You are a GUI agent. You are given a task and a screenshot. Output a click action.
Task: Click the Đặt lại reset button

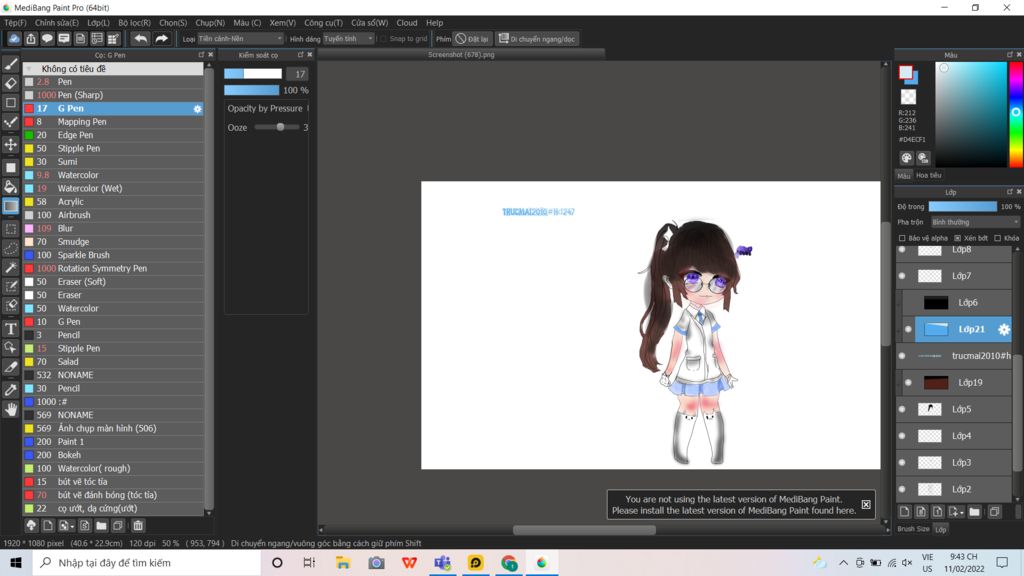click(x=472, y=39)
